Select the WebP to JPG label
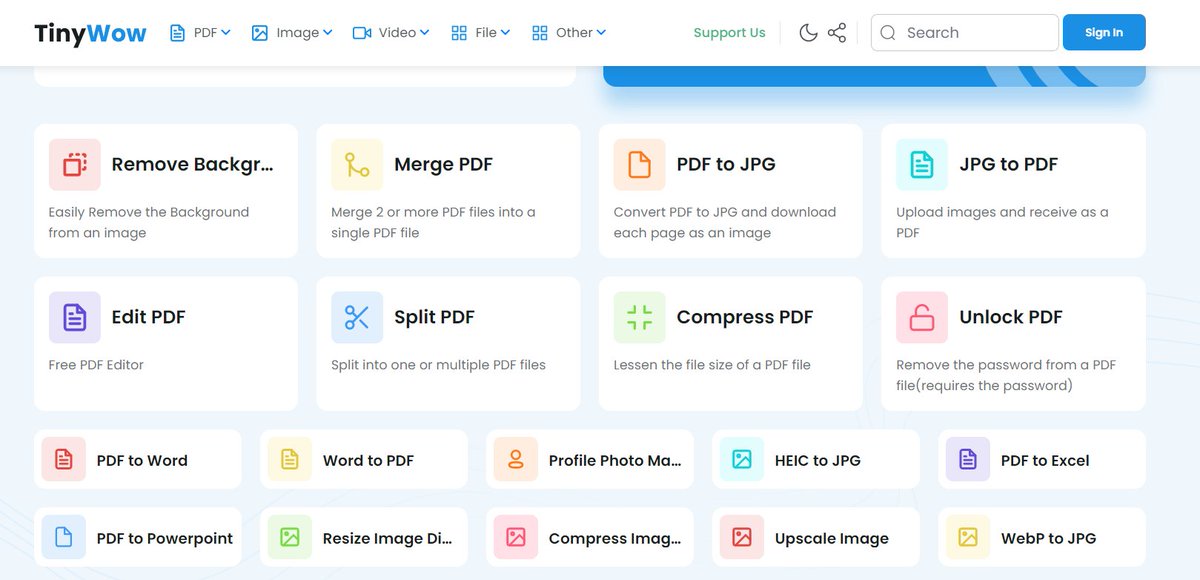Image resolution: width=1200 pixels, height=580 pixels. [1048, 538]
